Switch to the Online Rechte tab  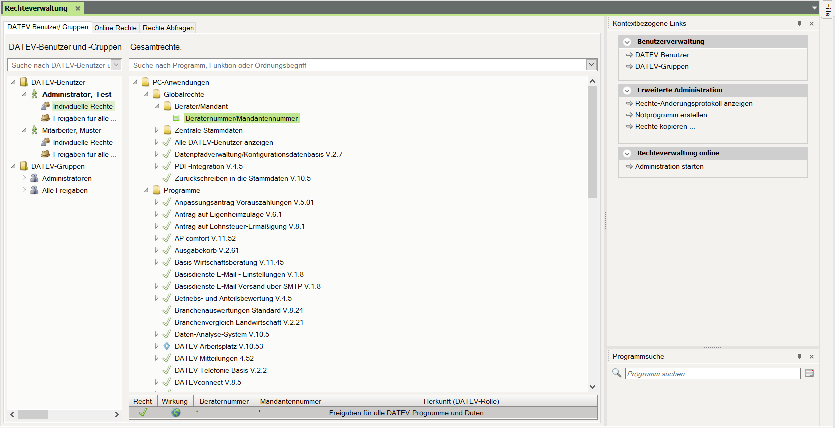[x=115, y=27]
